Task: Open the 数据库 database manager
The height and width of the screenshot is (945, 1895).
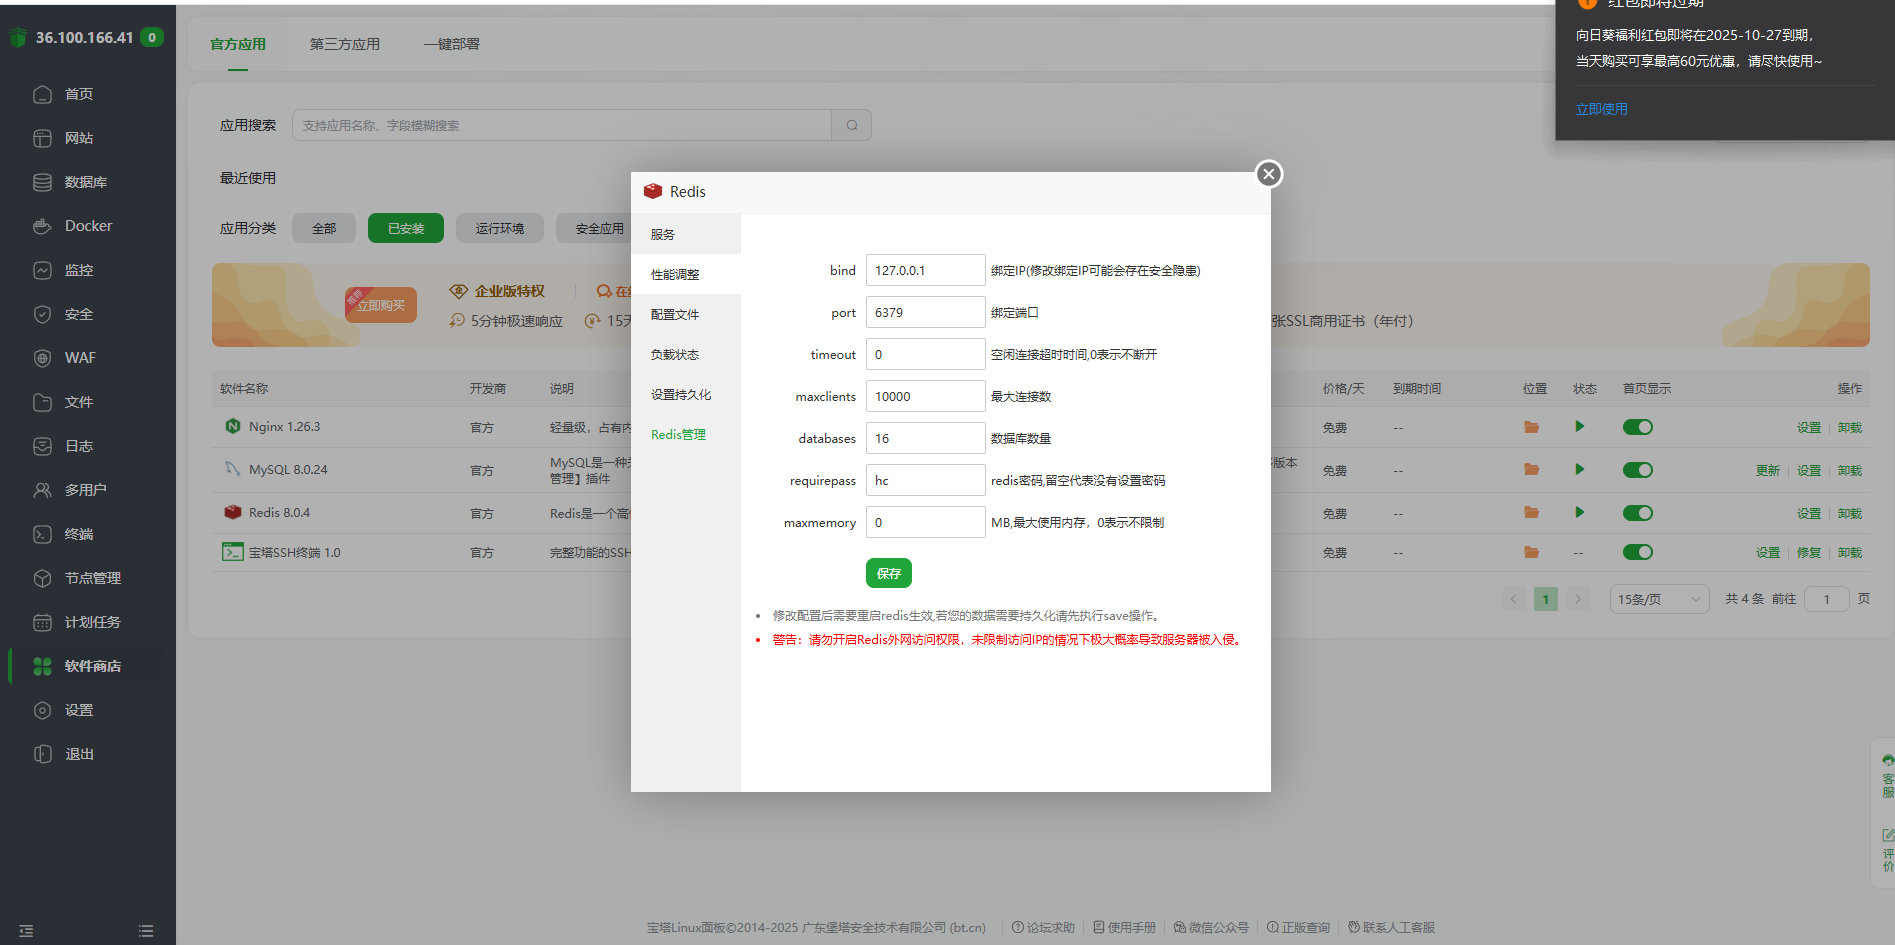Action: click(81, 181)
